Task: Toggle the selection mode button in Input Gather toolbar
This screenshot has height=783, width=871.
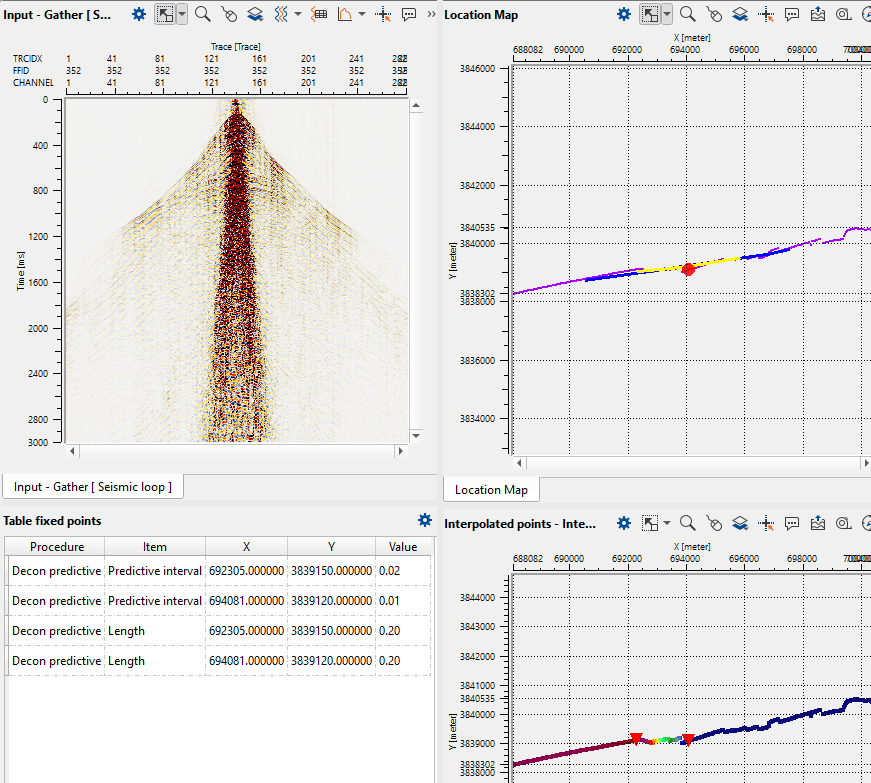Action: tap(166, 14)
